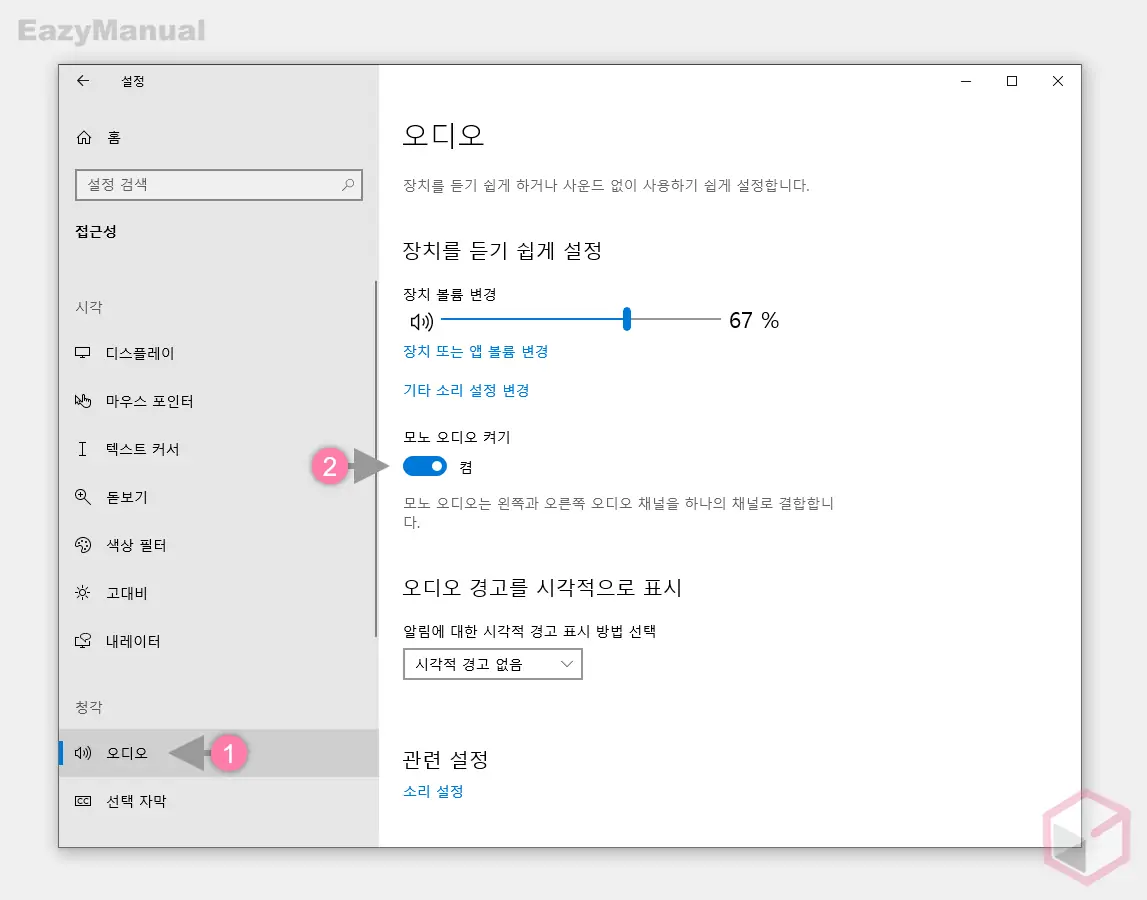Click the 오디오 page title
The image size is (1147, 900).
coord(443,135)
